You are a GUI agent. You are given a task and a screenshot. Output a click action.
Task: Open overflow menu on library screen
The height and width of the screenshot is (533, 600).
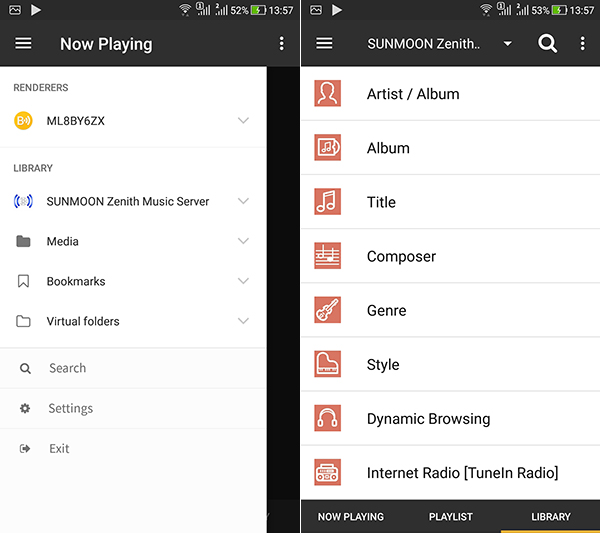point(582,44)
